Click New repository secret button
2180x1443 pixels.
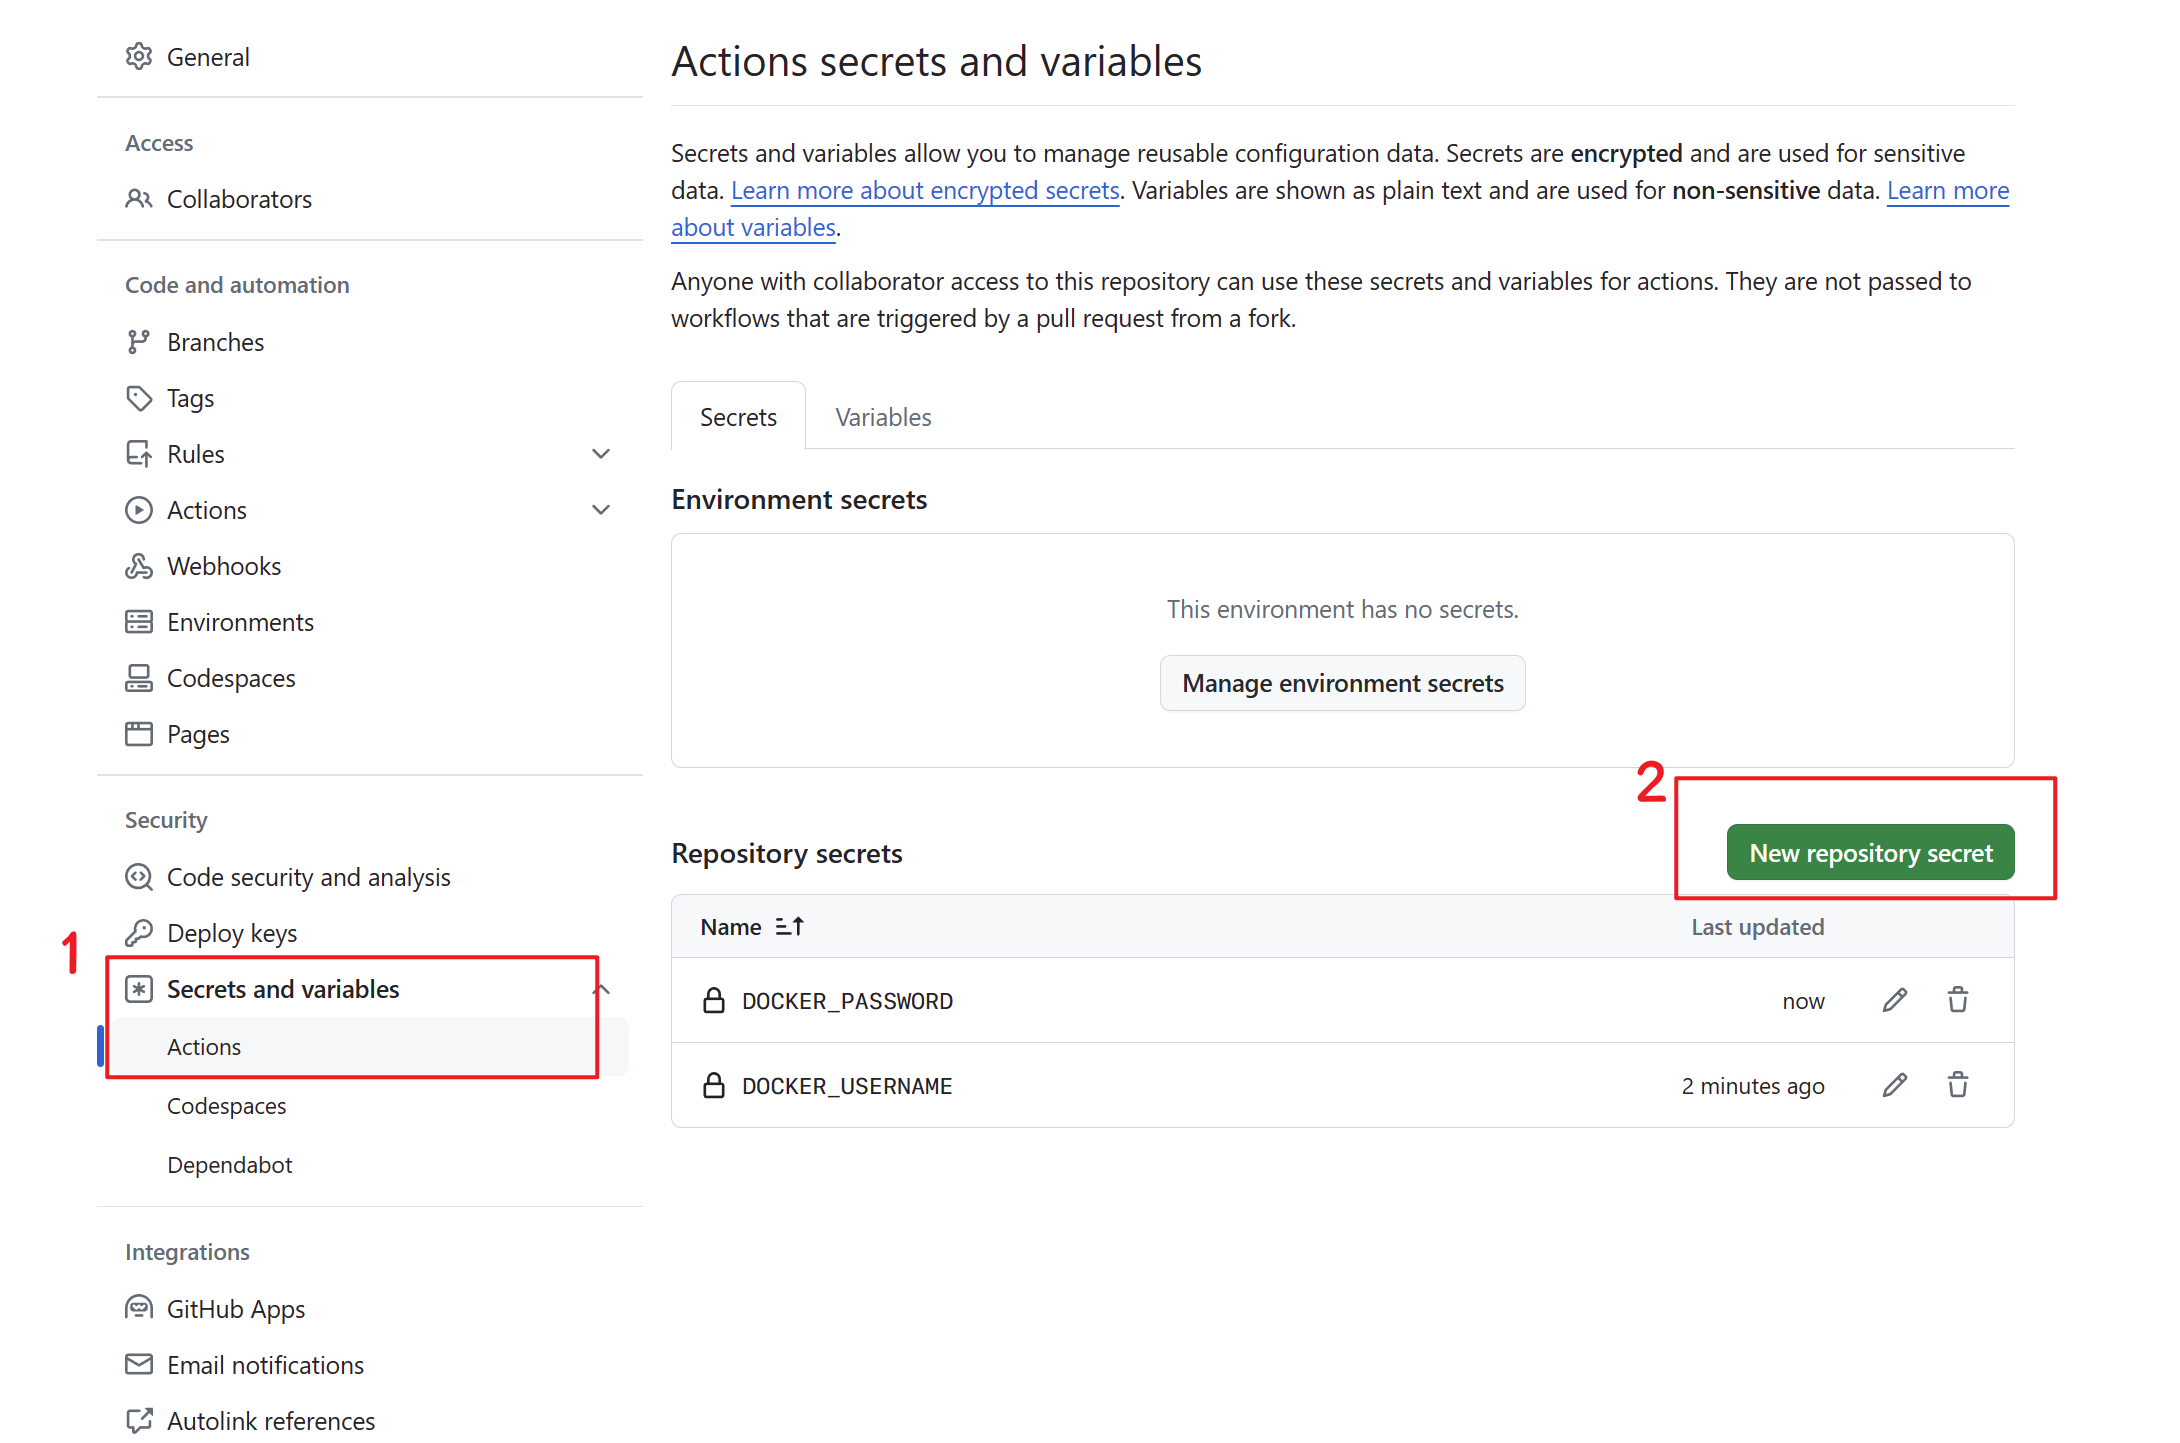click(1870, 853)
